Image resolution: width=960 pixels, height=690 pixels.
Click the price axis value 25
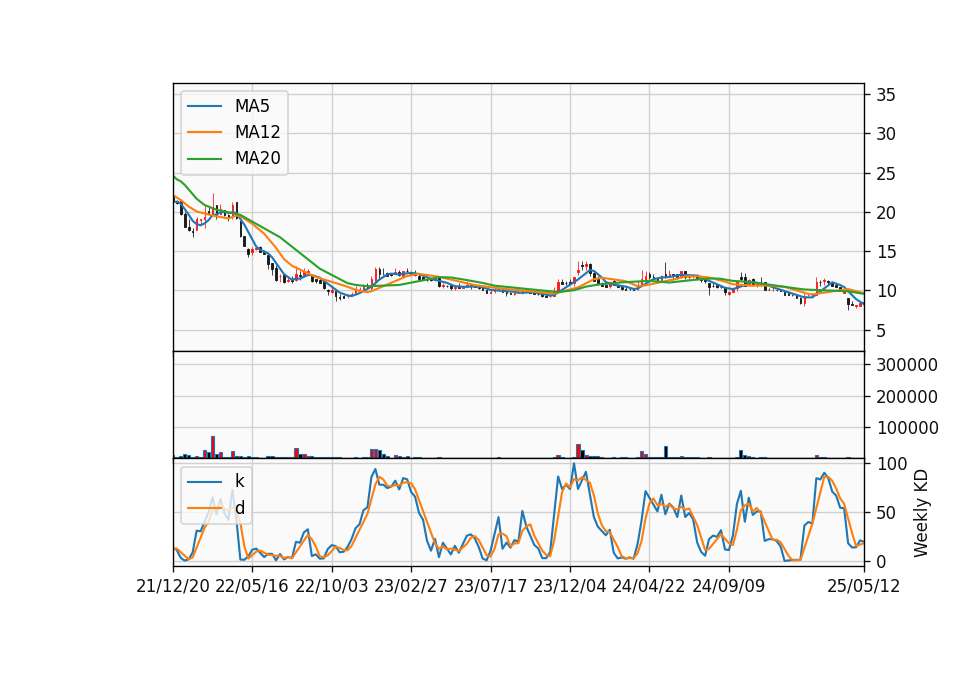(x=886, y=174)
